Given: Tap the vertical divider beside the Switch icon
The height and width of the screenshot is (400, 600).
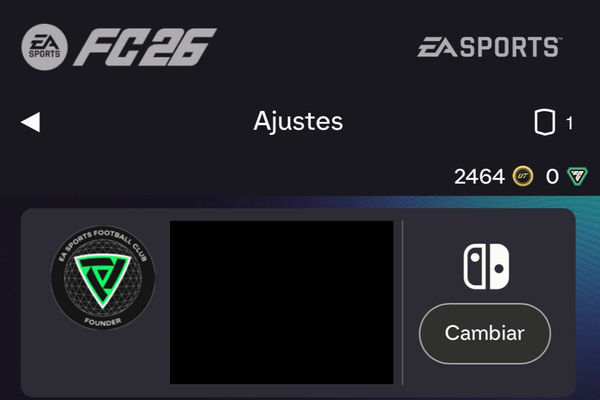Looking at the screenshot, I should pos(403,302).
